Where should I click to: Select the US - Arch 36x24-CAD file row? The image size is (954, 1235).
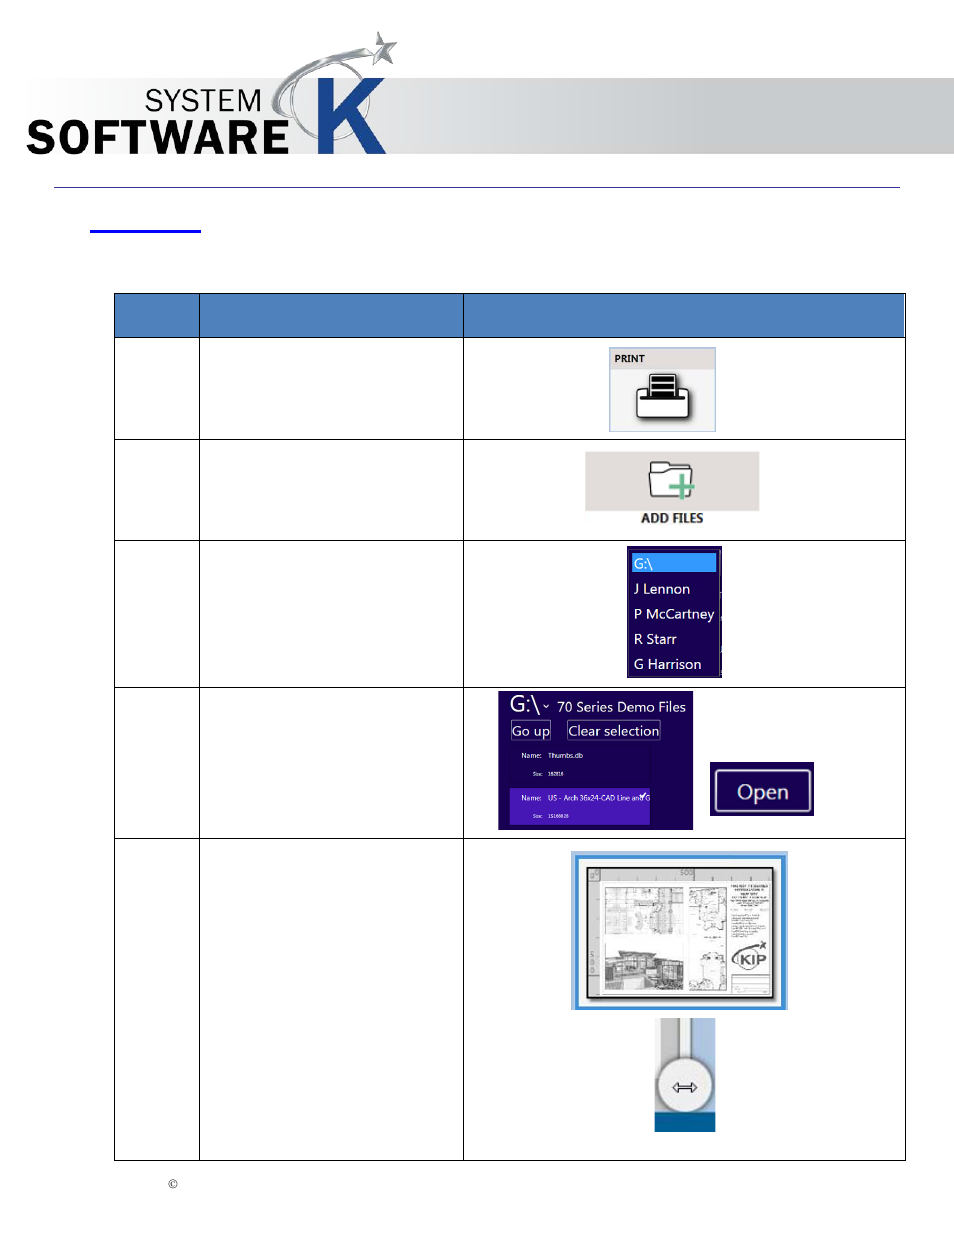click(x=580, y=807)
